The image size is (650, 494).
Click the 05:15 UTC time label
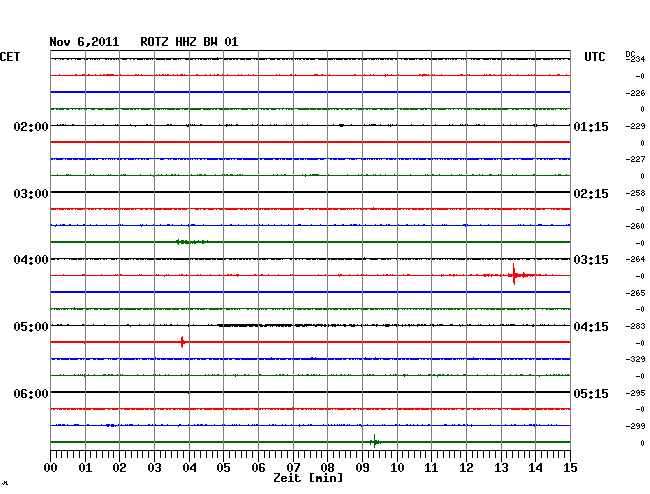pos(591,393)
